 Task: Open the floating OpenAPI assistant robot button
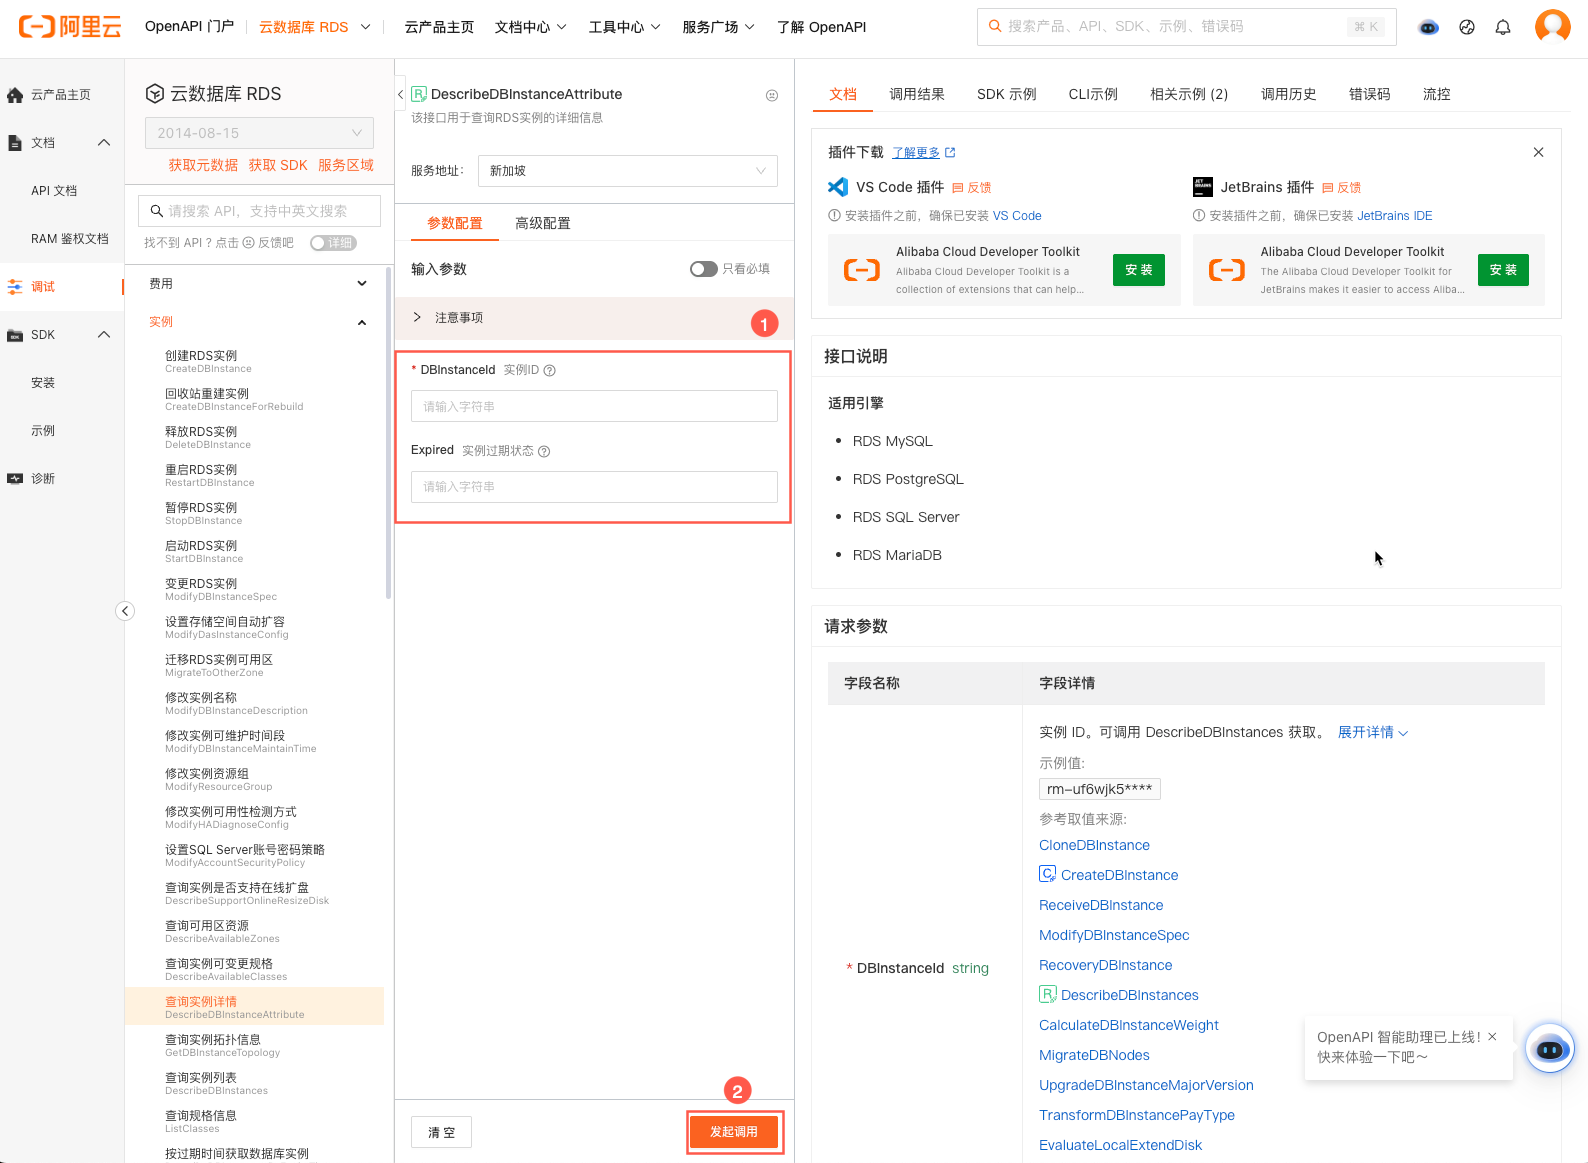click(x=1550, y=1049)
